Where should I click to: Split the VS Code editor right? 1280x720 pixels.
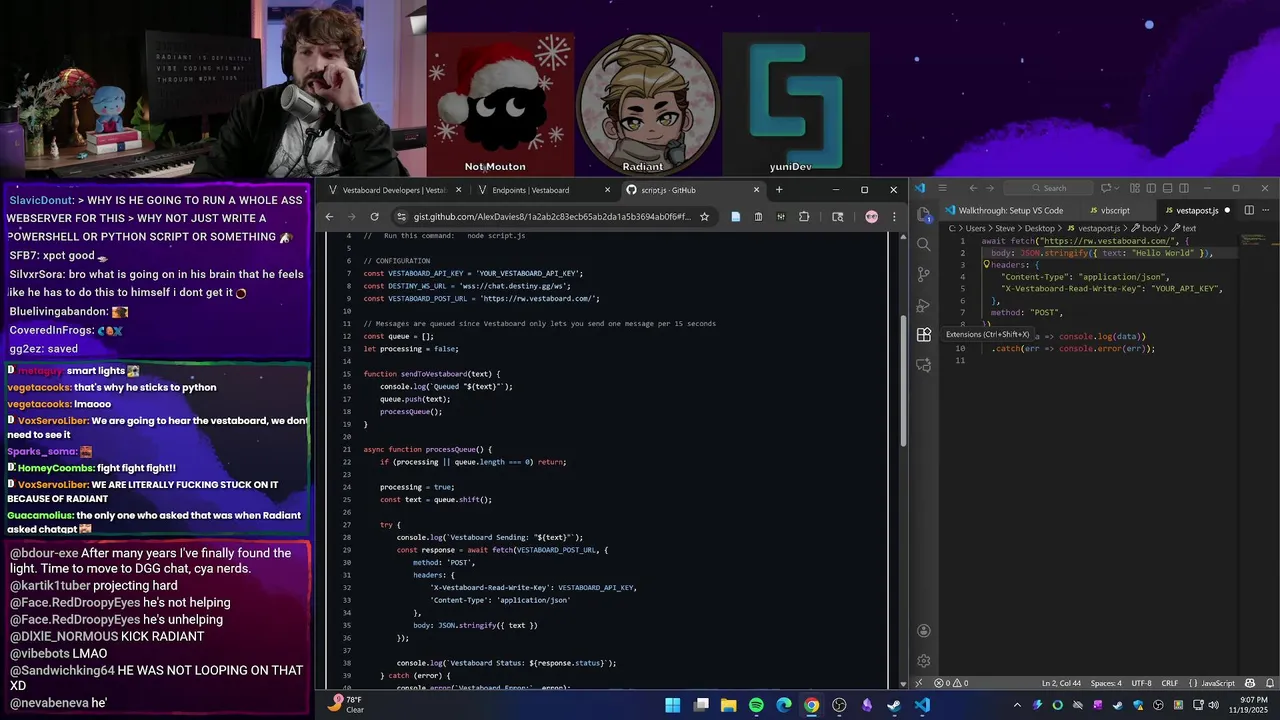(x=1250, y=210)
